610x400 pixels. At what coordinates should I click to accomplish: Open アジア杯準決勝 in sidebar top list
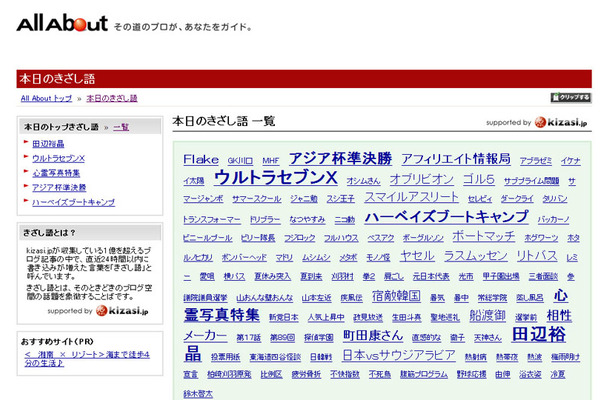click(x=59, y=188)
